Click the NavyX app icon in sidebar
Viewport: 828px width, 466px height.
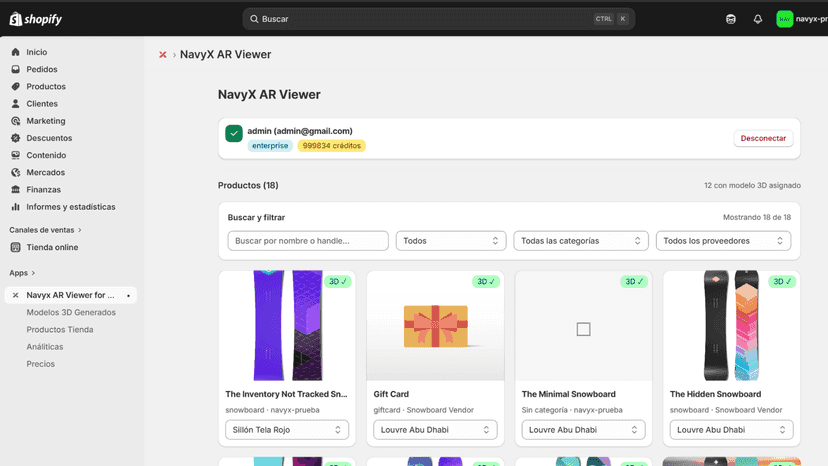point(15,295)
